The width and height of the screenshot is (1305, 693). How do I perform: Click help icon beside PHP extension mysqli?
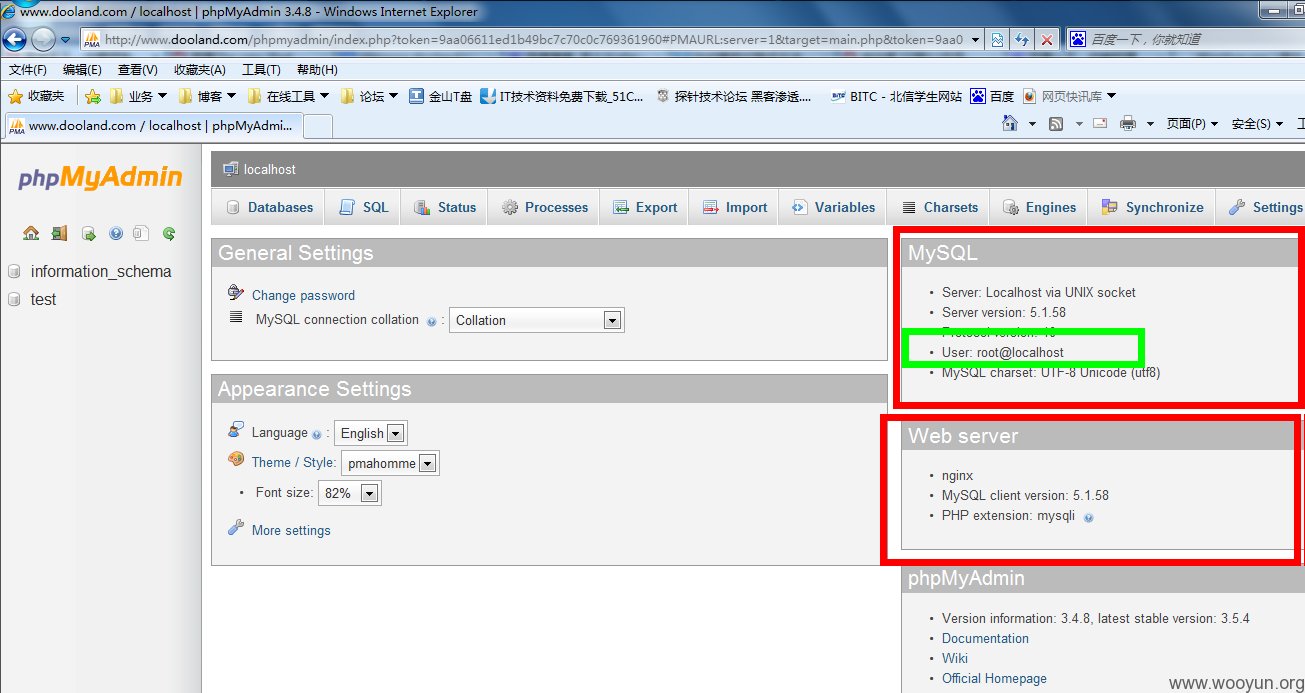1088,517
